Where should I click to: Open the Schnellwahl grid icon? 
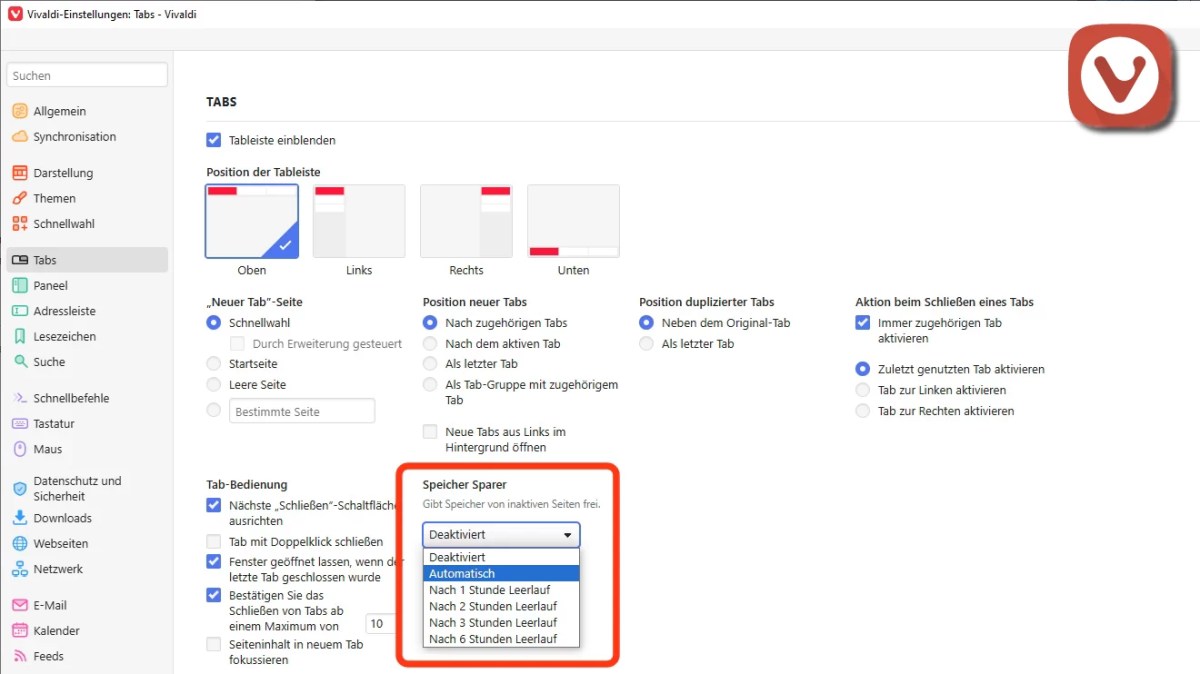click(20, 224)
